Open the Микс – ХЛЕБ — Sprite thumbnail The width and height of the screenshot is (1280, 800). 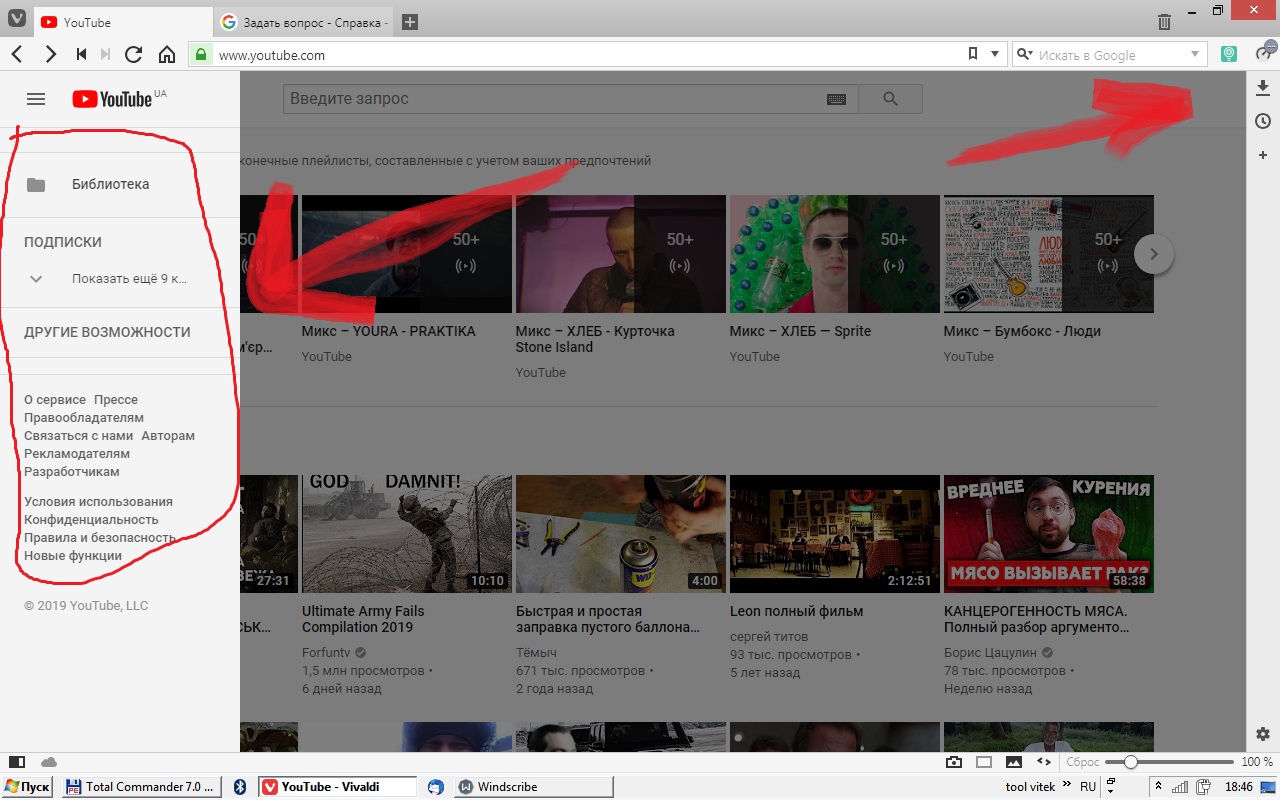(835, 254)
